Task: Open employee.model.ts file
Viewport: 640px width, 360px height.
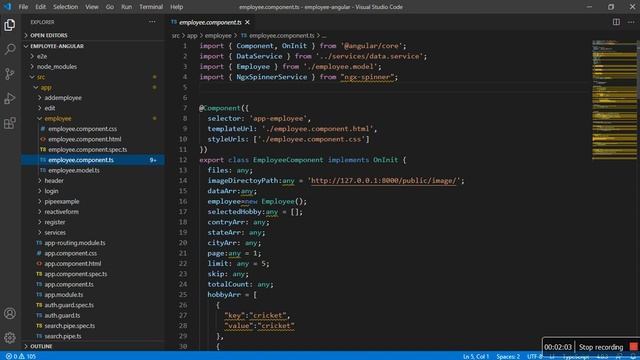Action: point(93,170)
